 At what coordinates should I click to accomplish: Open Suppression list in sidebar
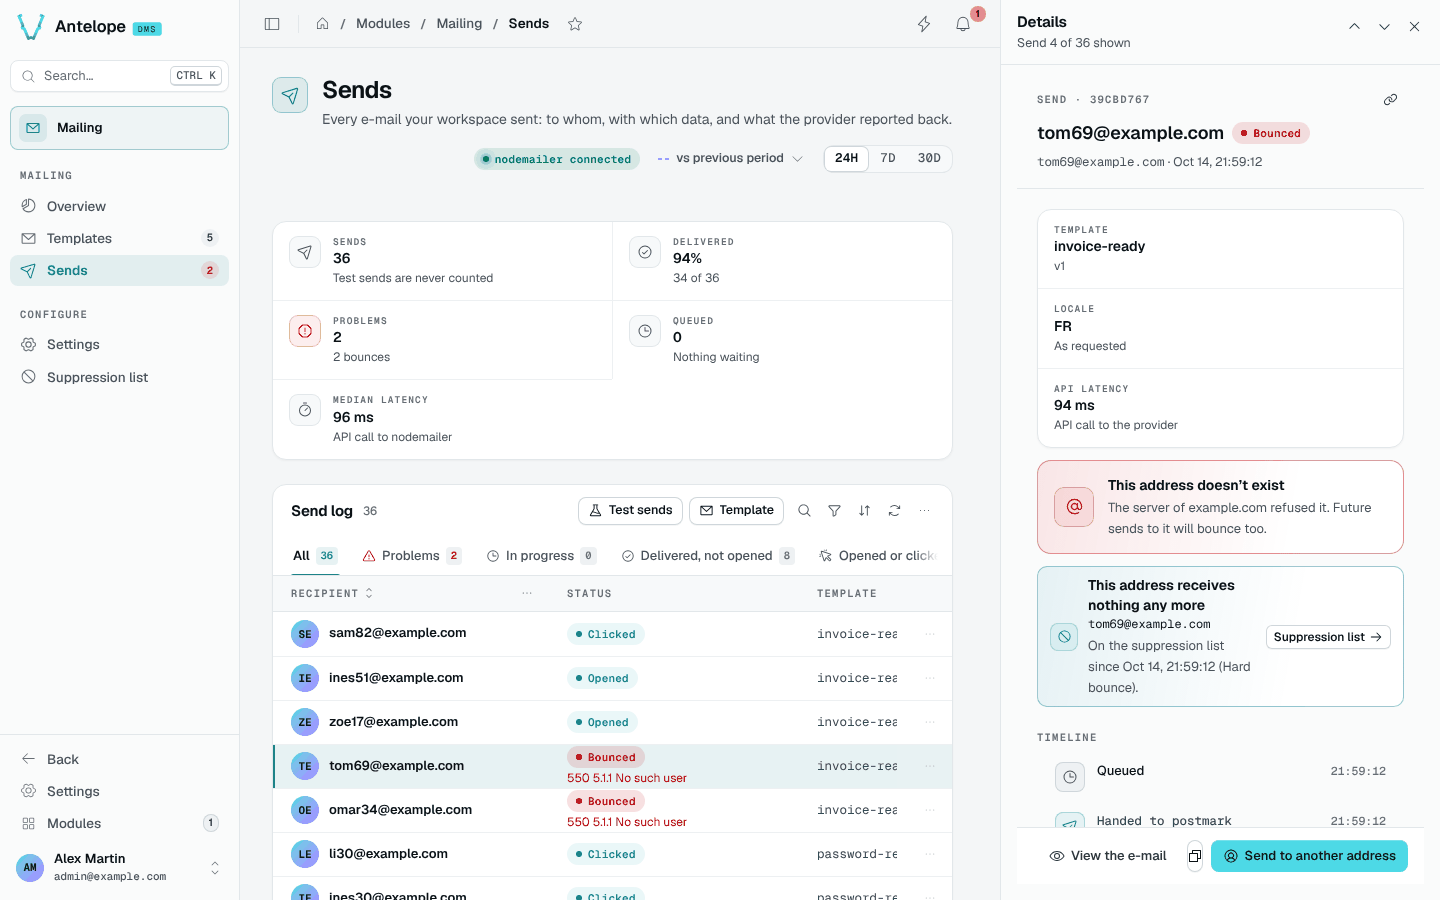[x=119, y=377]
